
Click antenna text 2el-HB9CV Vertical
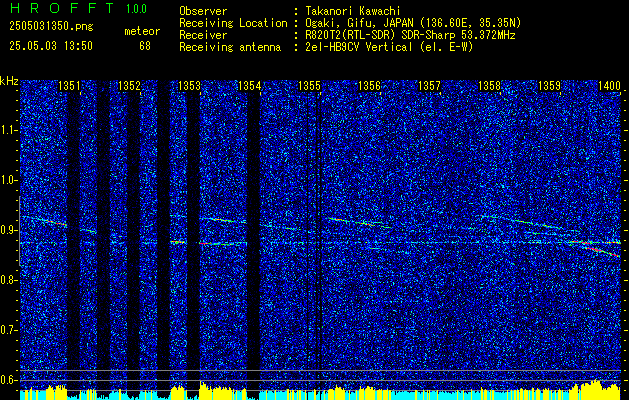tap(388, 47)
